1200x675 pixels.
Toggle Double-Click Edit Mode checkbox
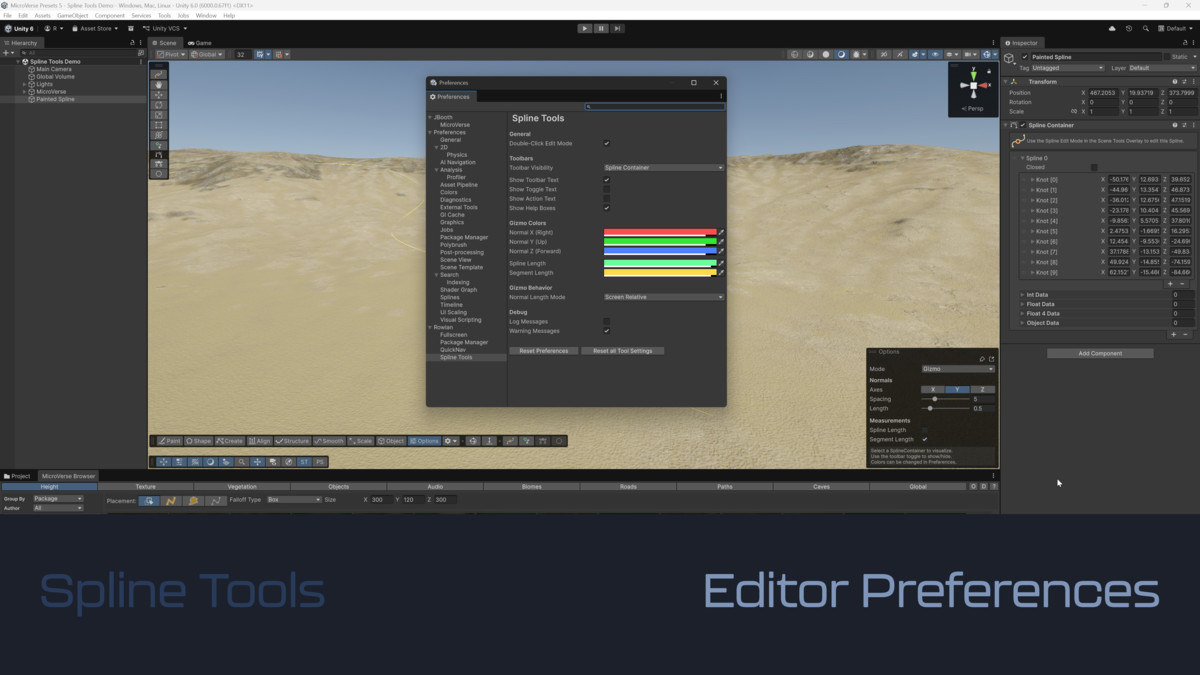coord(606,144)
